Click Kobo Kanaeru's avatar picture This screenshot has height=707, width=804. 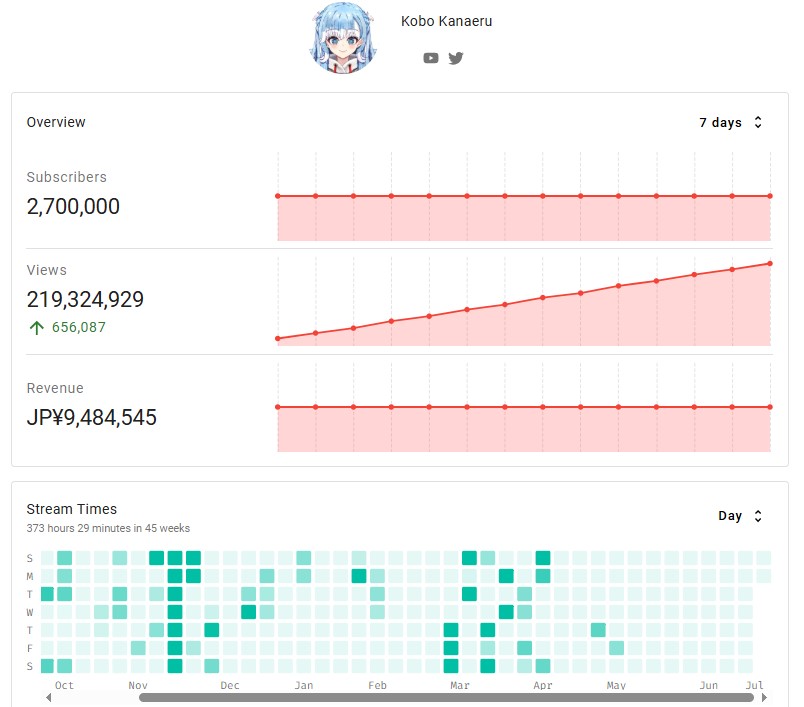343,38
